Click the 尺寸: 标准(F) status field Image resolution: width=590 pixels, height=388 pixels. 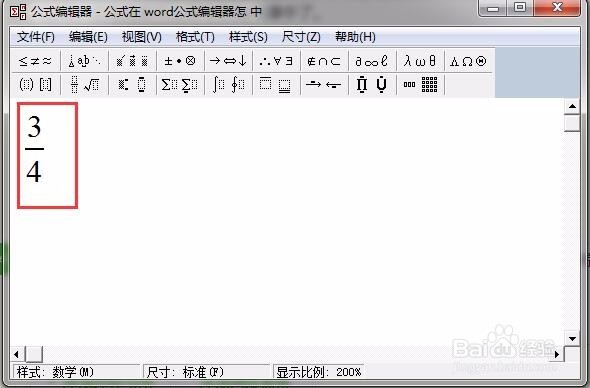pyautogui.click(x=206, y=372)
